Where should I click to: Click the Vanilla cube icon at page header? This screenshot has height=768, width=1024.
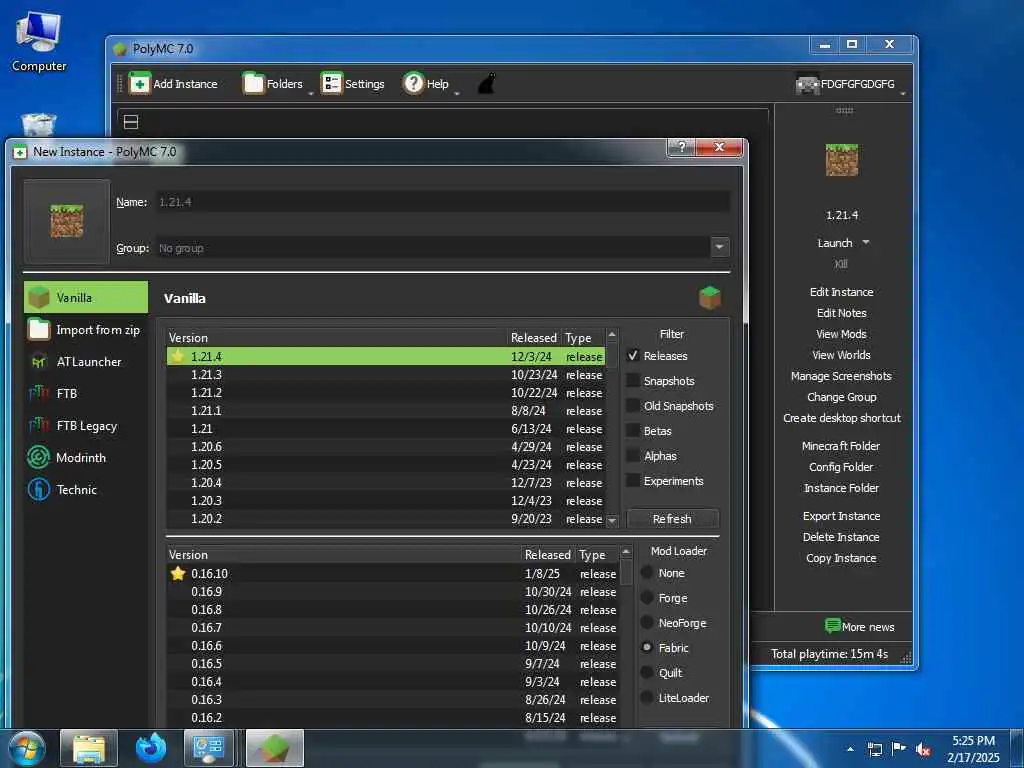[x=710, y=298]
